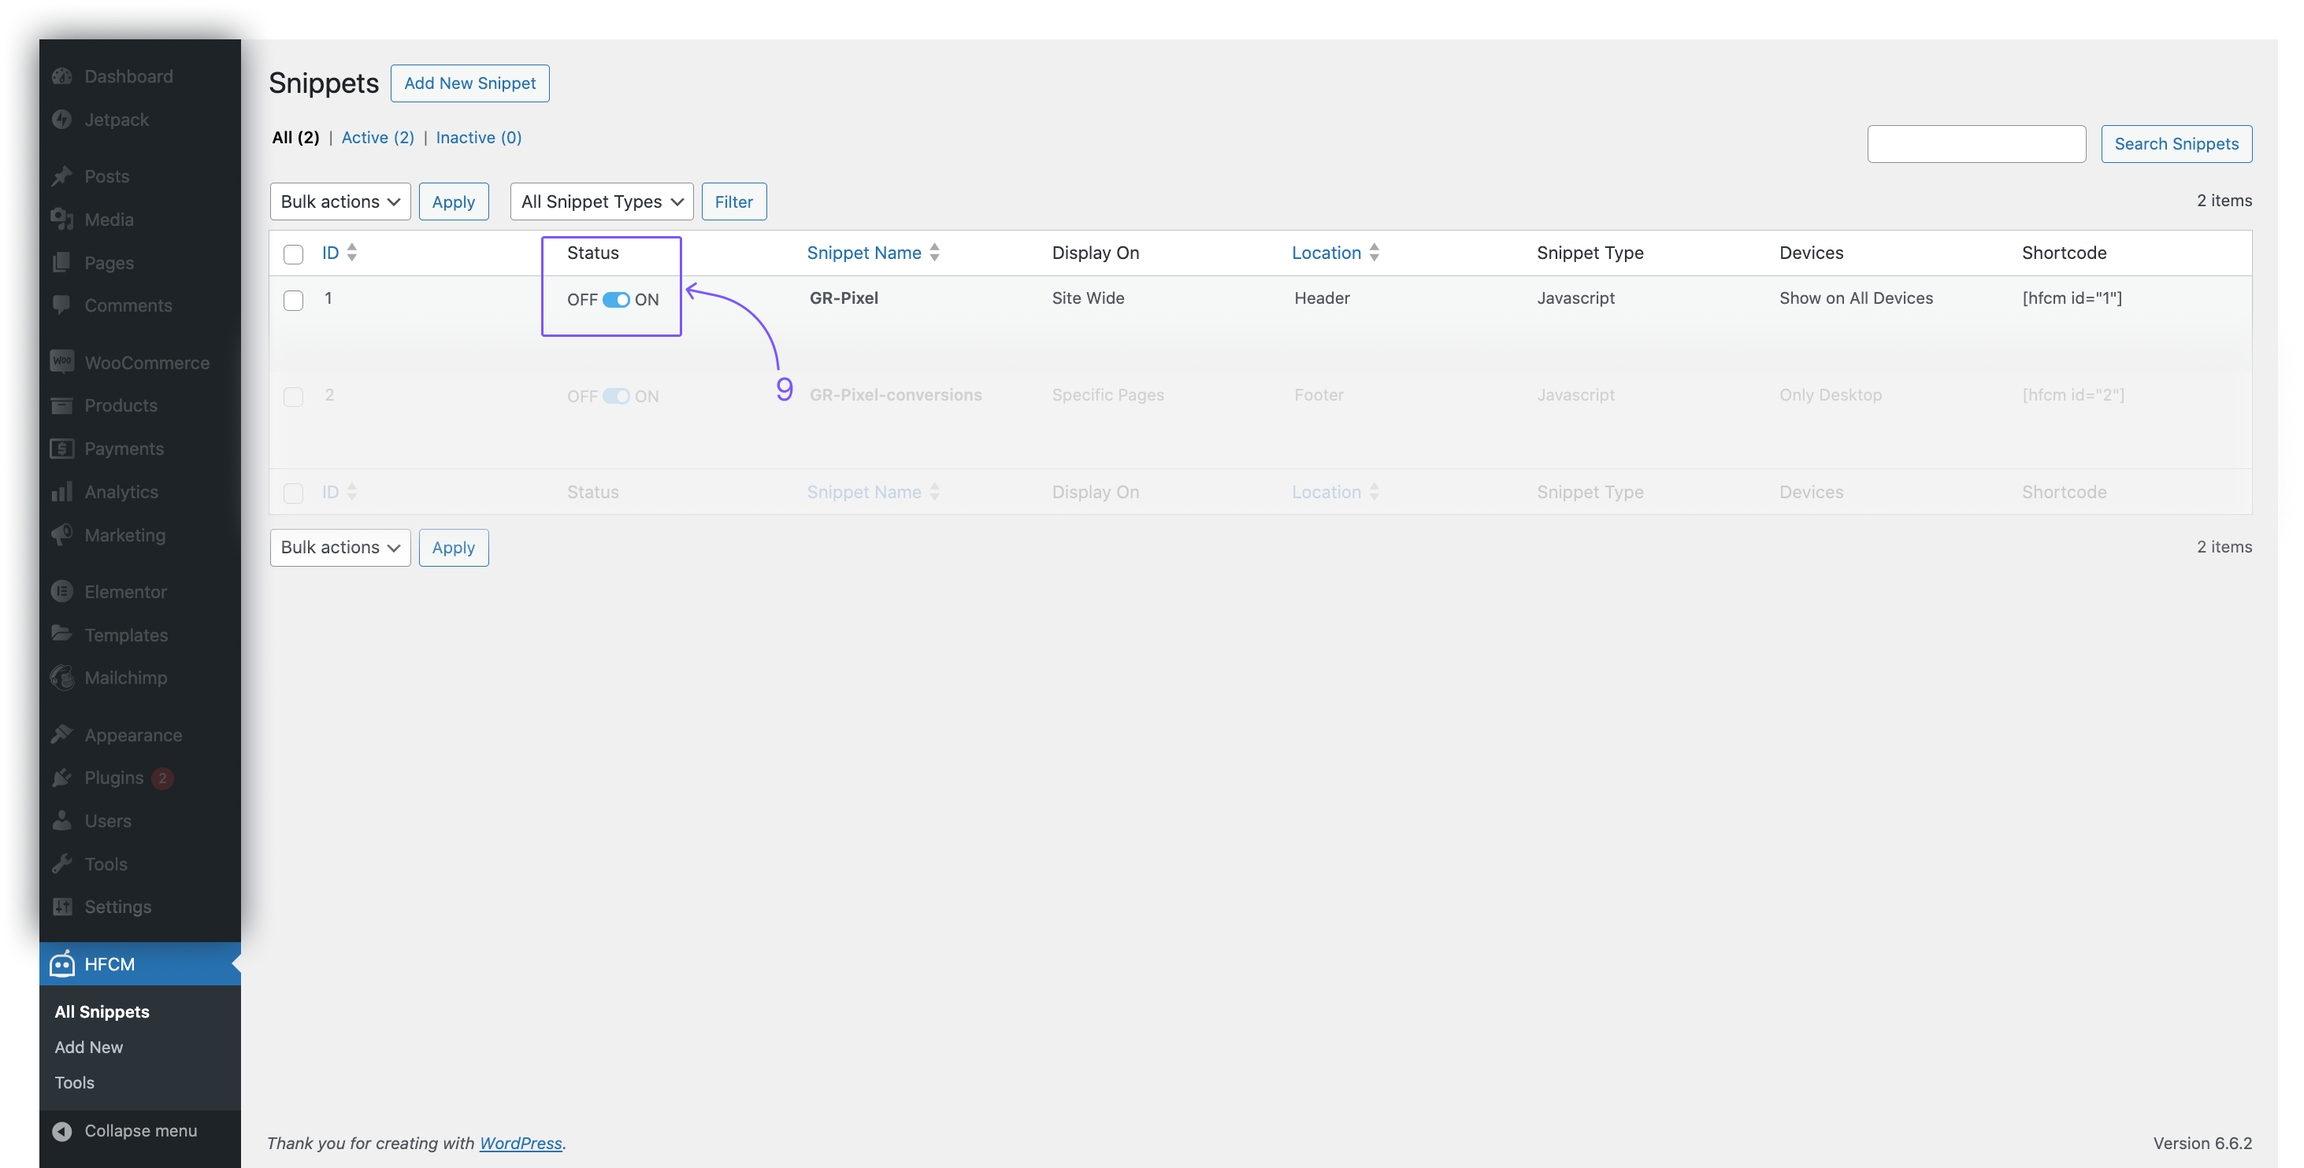Click the Mailchimp monkey icon
The height and width of the screenshot is (1168, 2304).
[x=62, y=677]
